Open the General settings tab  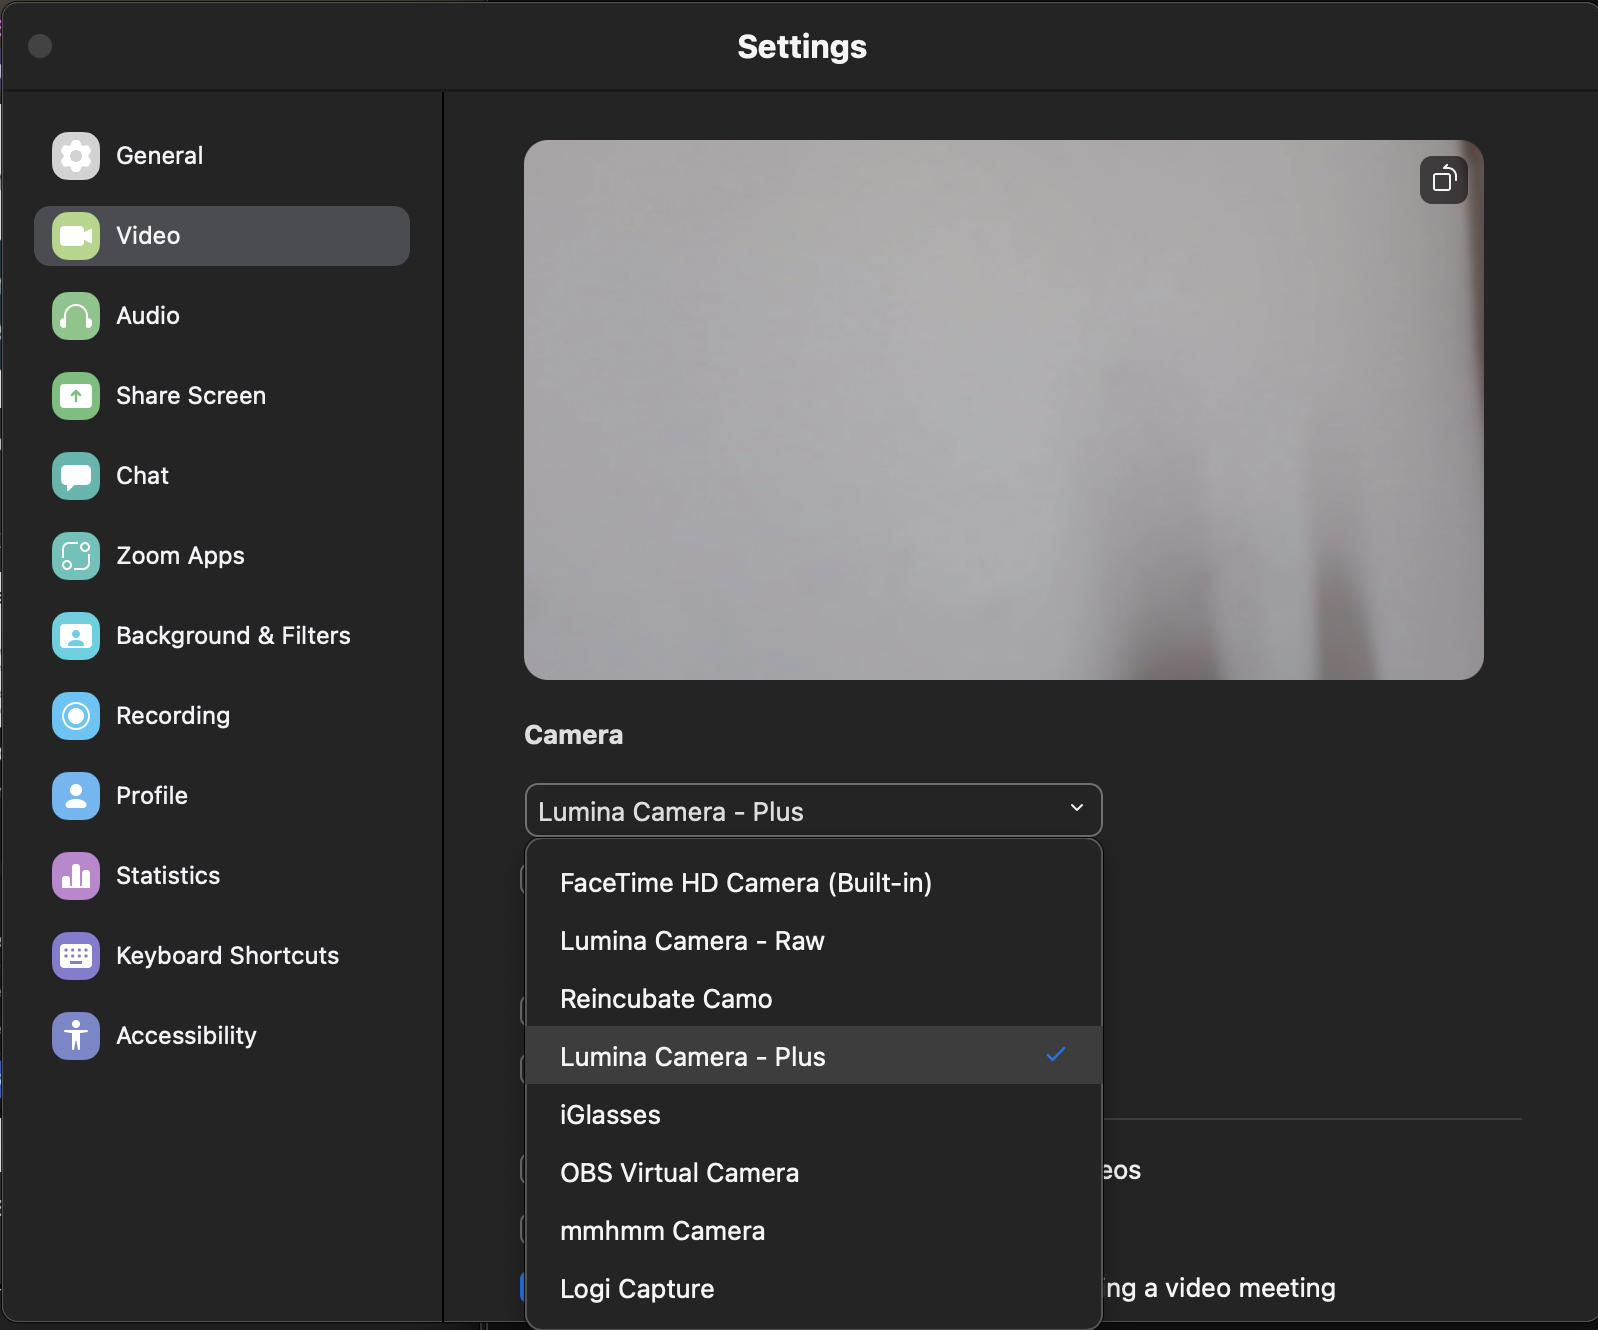(x=222, y=156)
